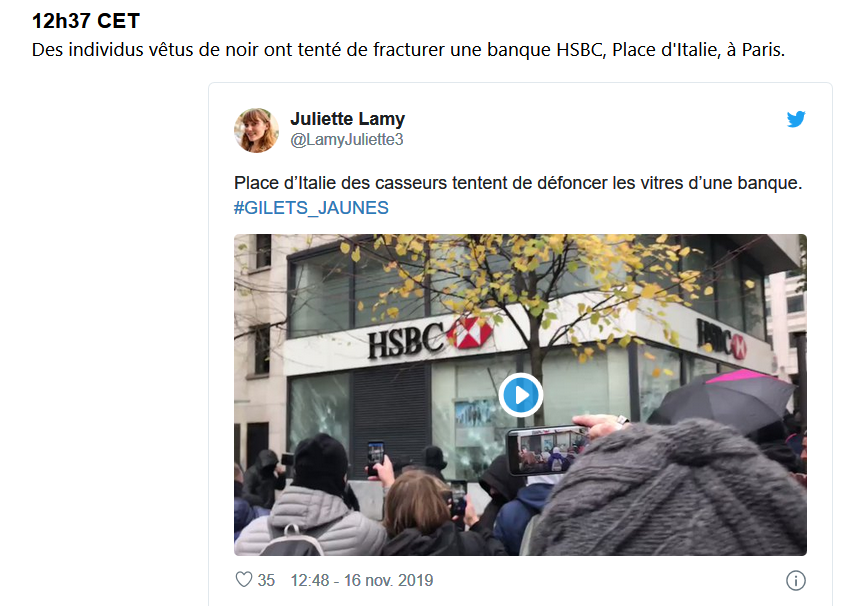Open the @LamyJuliette3 handle link
This screenshot has height=606, width=841.
tap(346, 139)
